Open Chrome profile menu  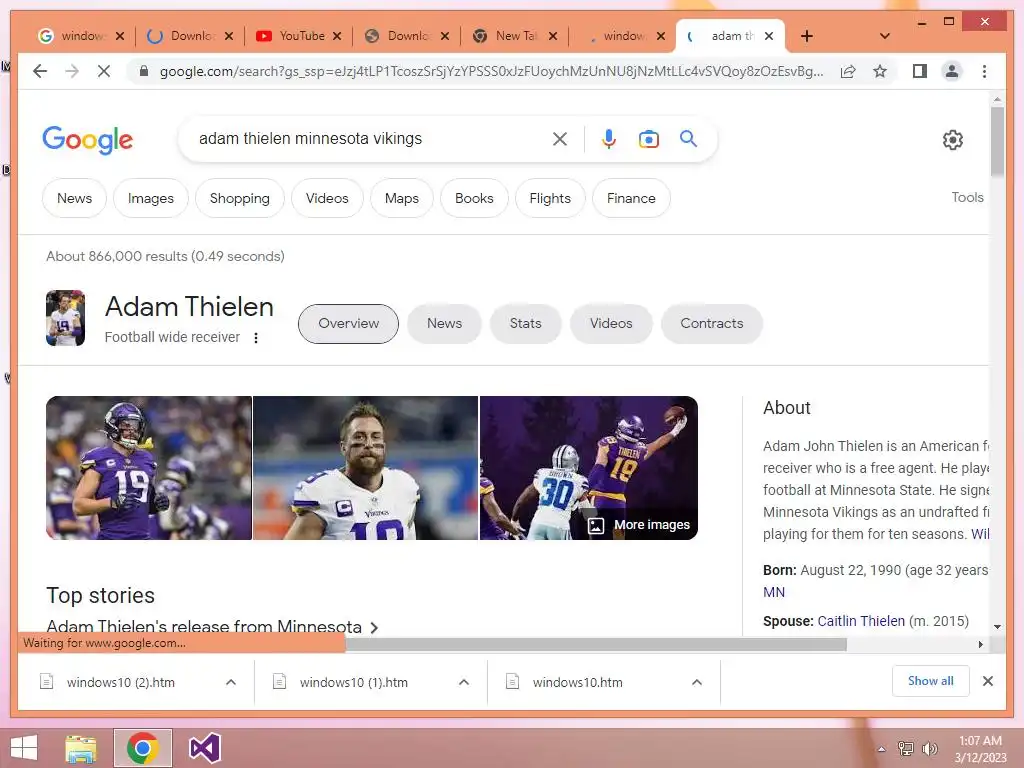click(952, 71)
